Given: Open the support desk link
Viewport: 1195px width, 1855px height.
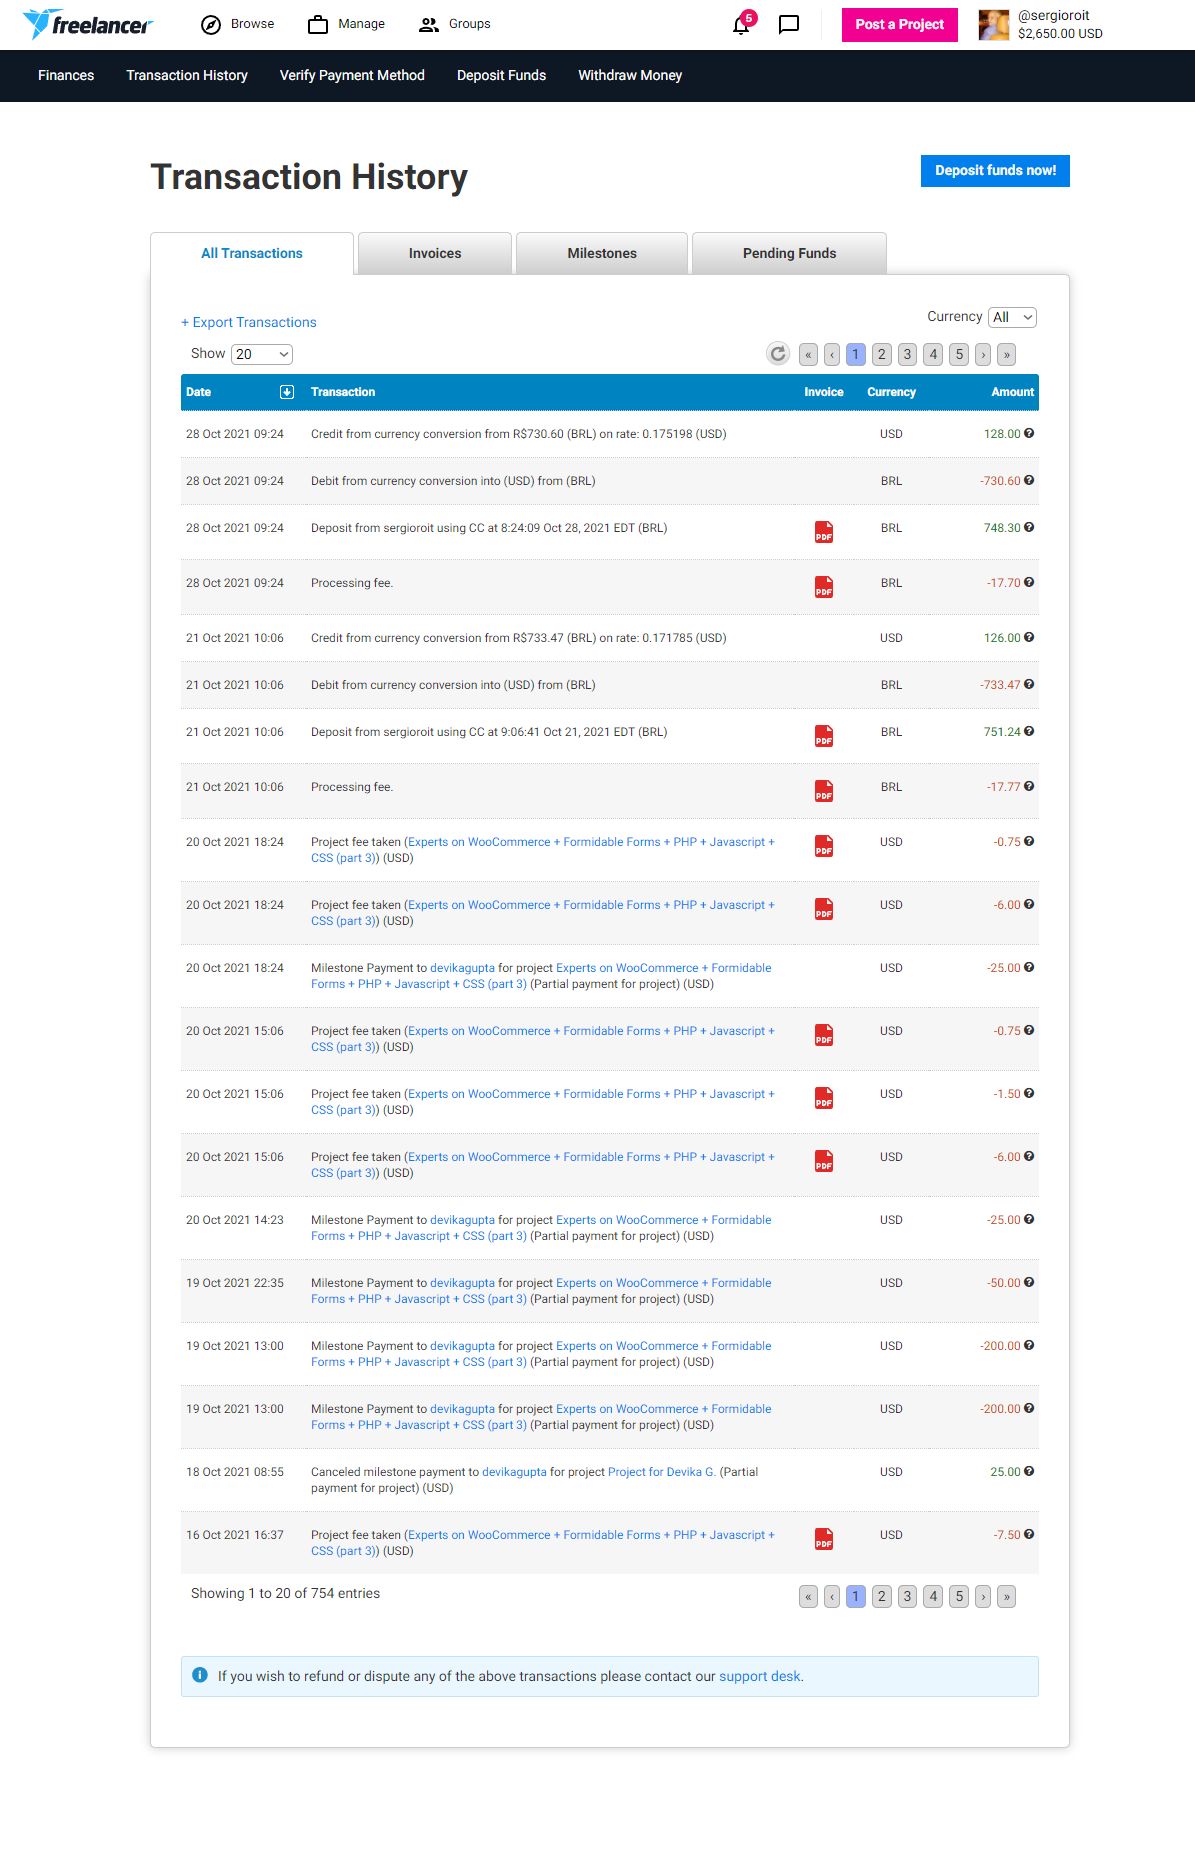Looking at the screenshot, I should (x=760, y=1676).
